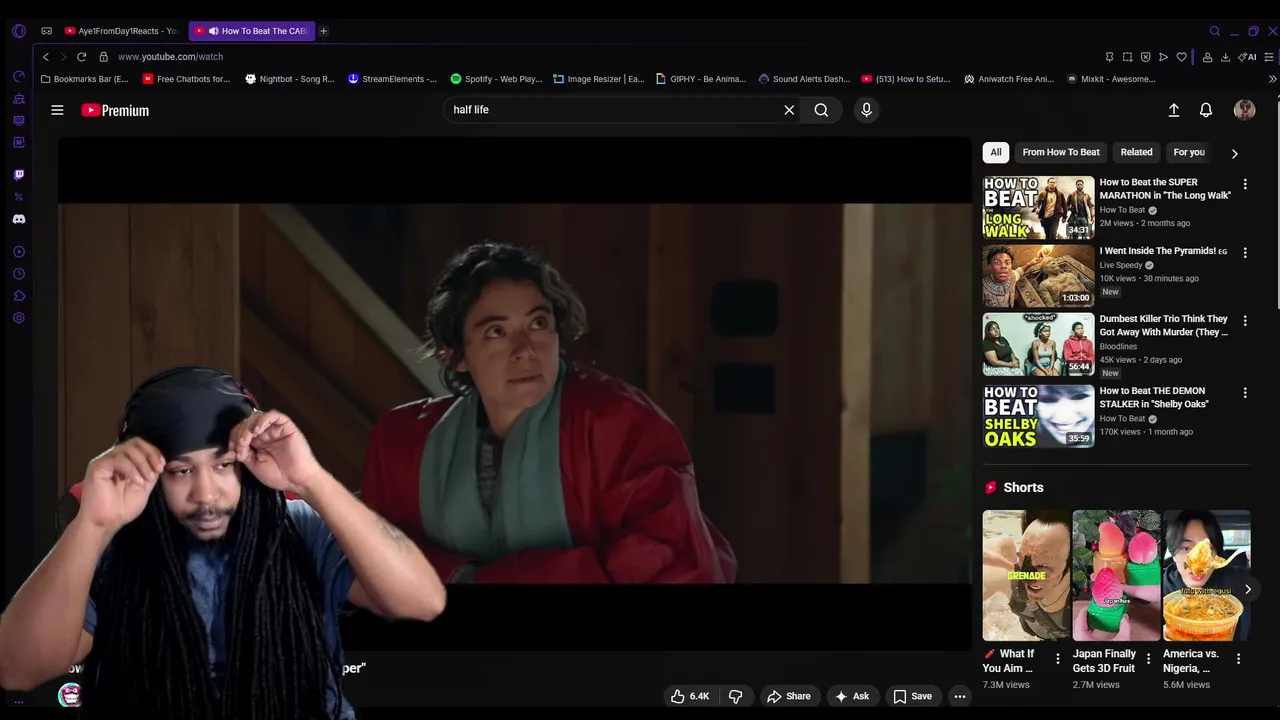
Task: Select the Related filter chip
Action: [1136, 152]
